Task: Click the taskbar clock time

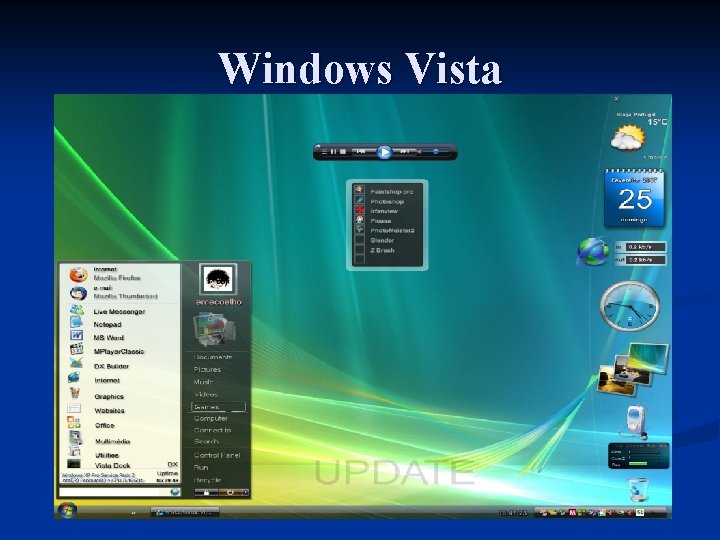Action: pyautogui.click(x=513, y=512)
